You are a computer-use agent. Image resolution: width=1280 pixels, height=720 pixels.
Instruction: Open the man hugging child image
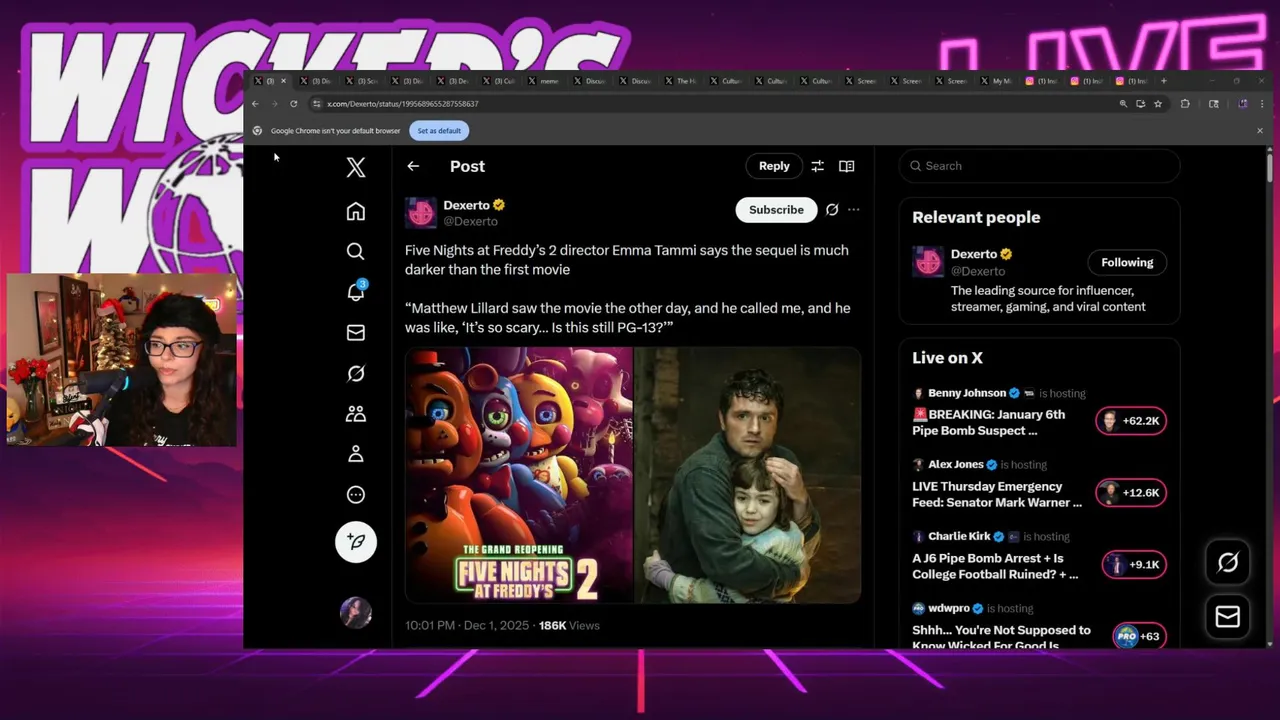point(748,476)
